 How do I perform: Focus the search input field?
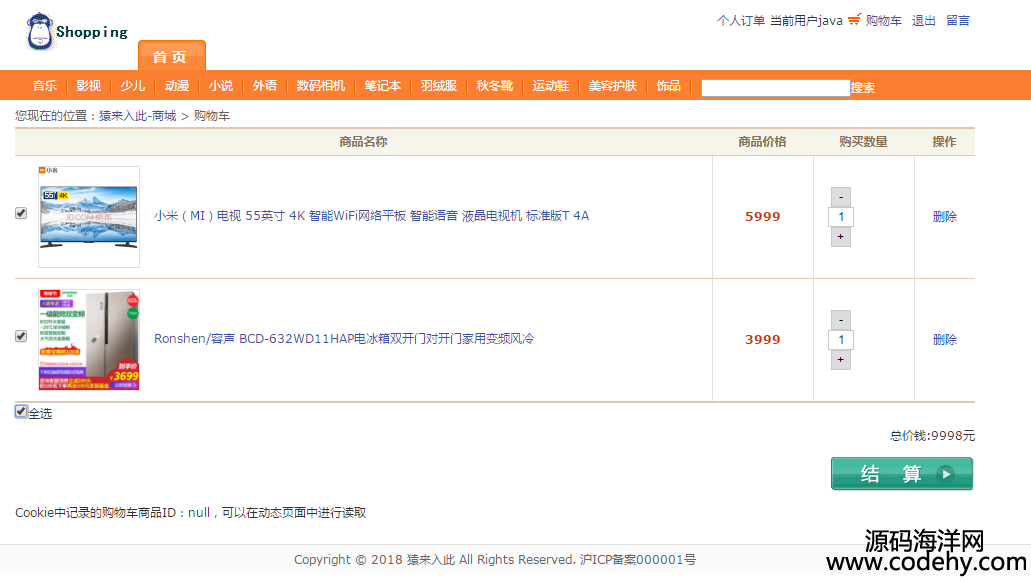pos(775,87)
